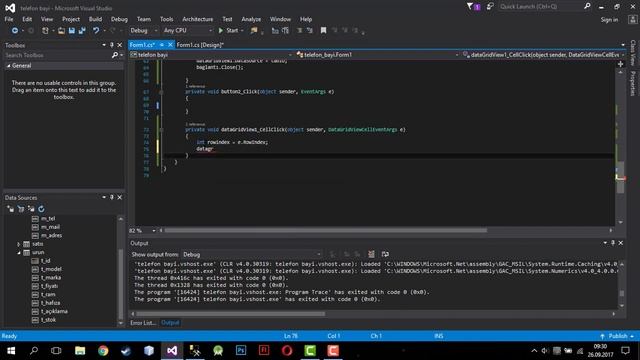Click into the Quick Launch search field
640x360 pixels.
[x=541, y=7]
